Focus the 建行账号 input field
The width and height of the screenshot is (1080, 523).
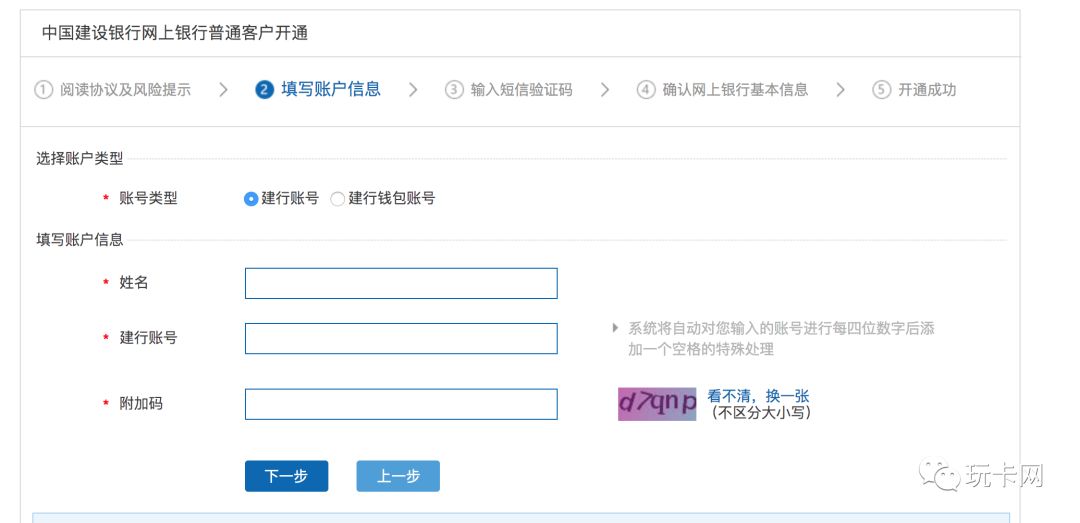point(401,338)
